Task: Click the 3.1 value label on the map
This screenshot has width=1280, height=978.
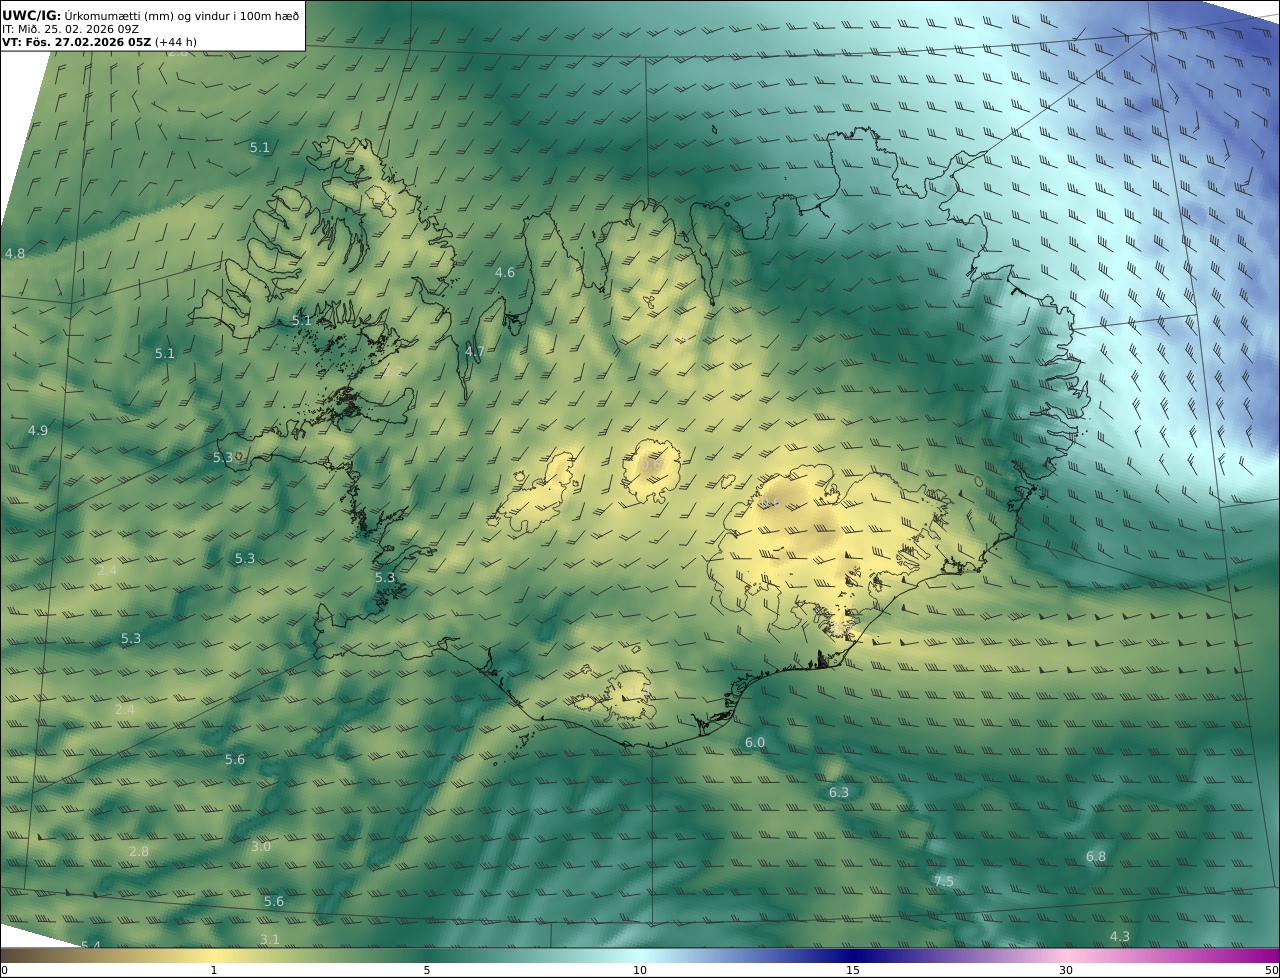Action: (270, 939)
